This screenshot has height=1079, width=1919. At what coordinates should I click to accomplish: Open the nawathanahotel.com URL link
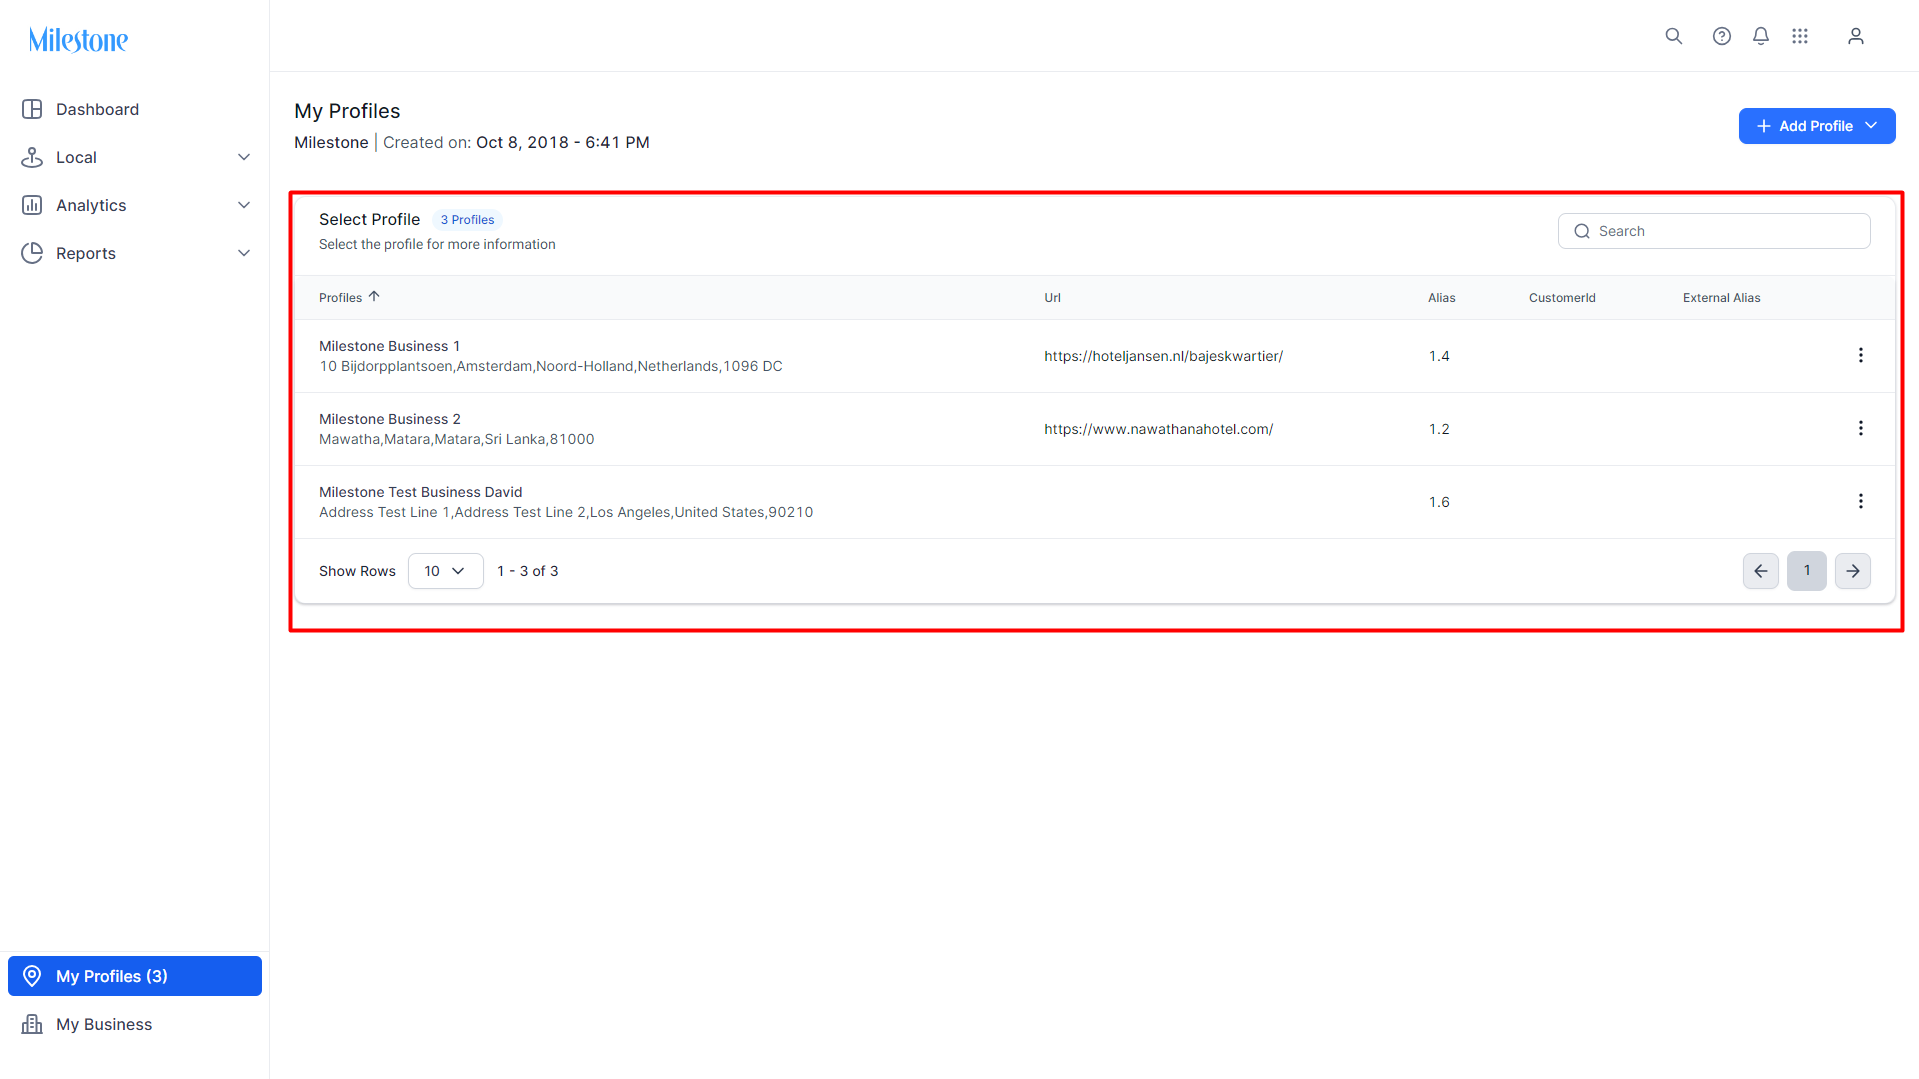(x=1158, y=429)
